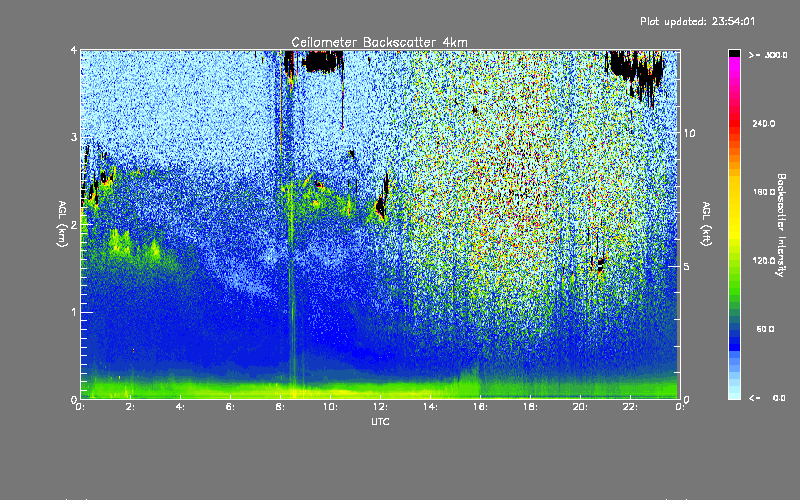Click the "16:" tick on the UTC axis

[480, 407]
